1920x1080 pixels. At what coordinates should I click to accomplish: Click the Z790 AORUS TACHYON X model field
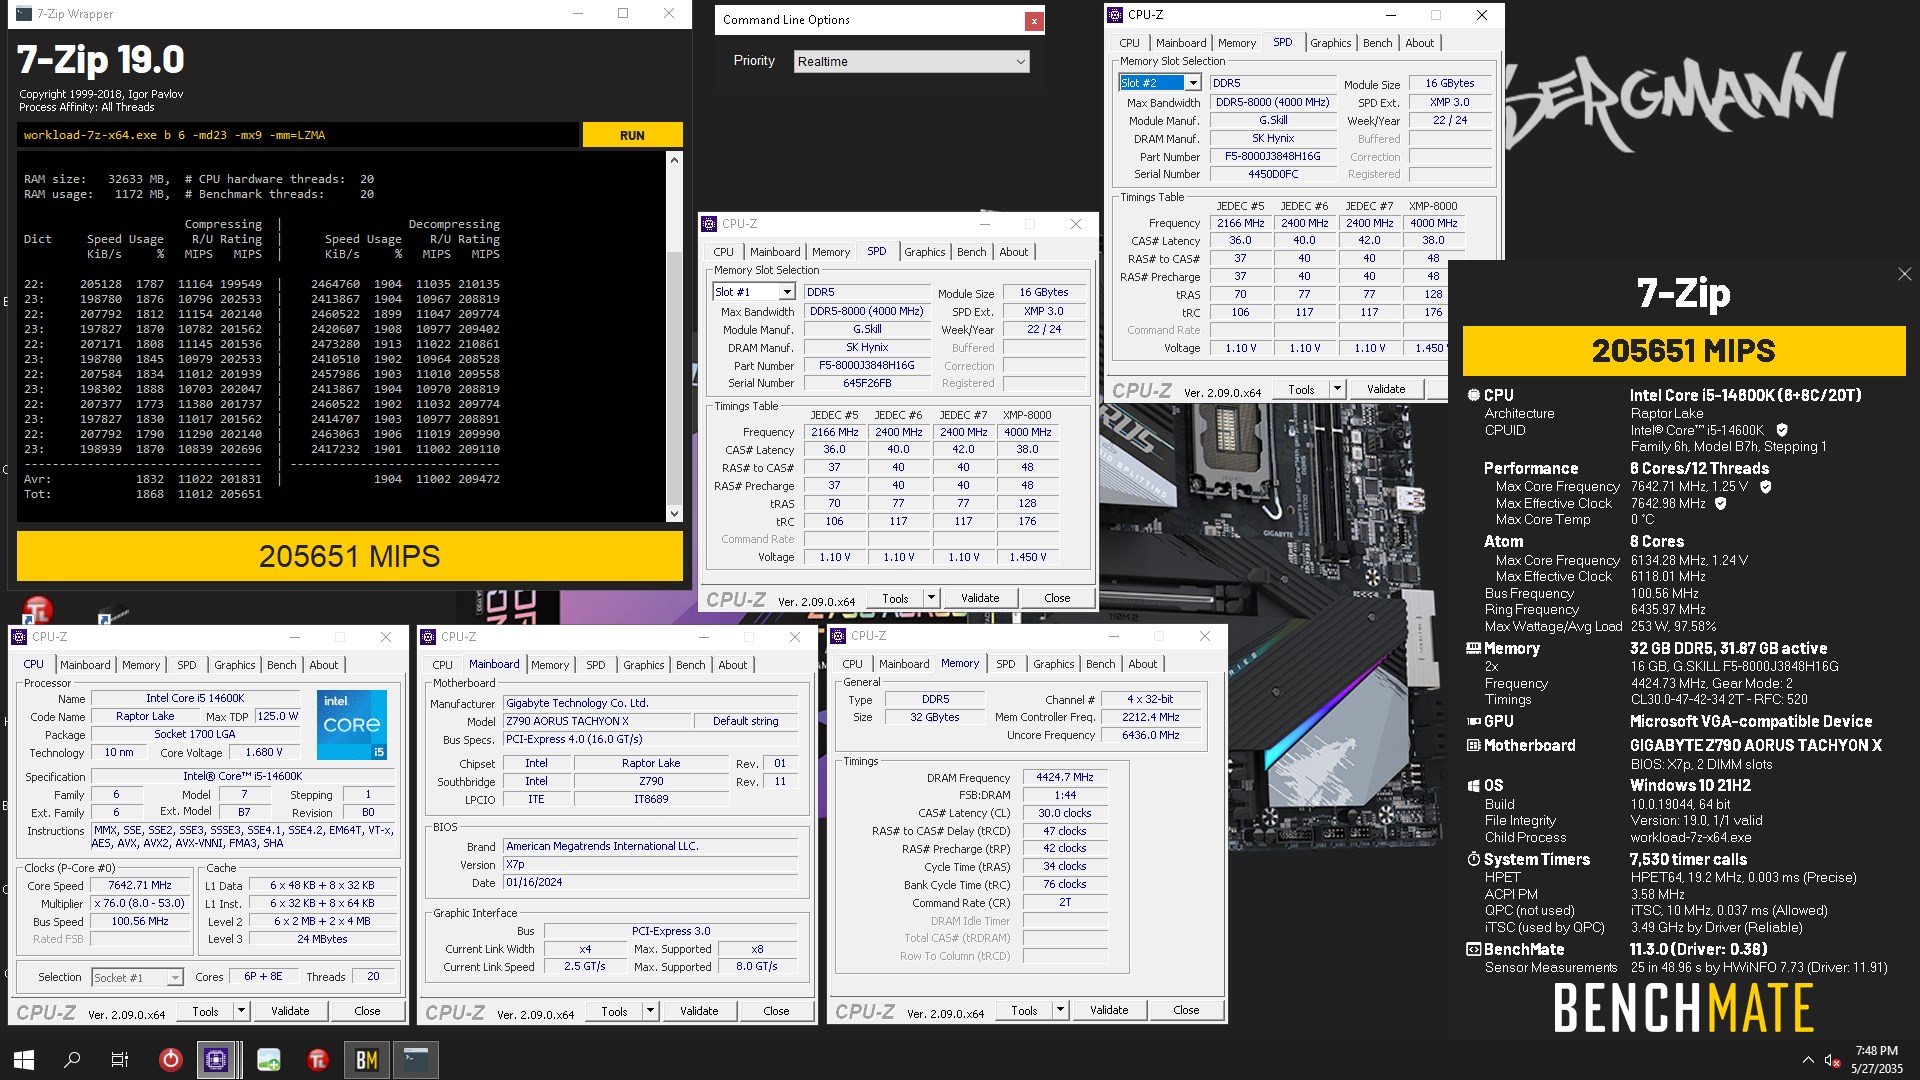[596, 721]
